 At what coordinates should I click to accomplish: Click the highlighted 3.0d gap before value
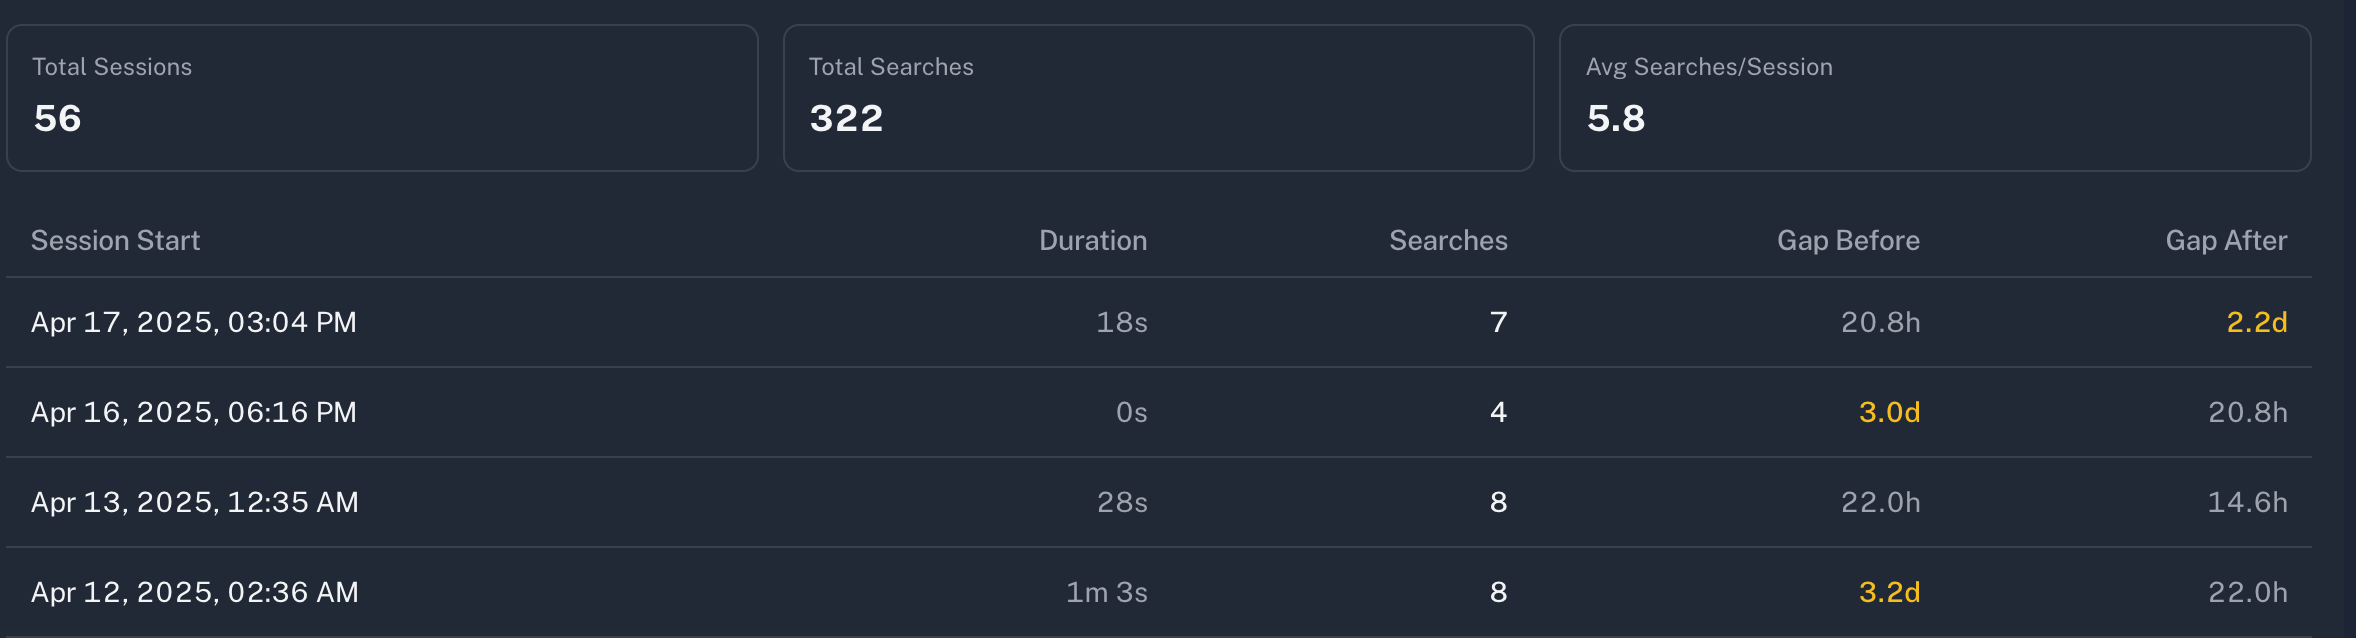(x=1888, y=413)
